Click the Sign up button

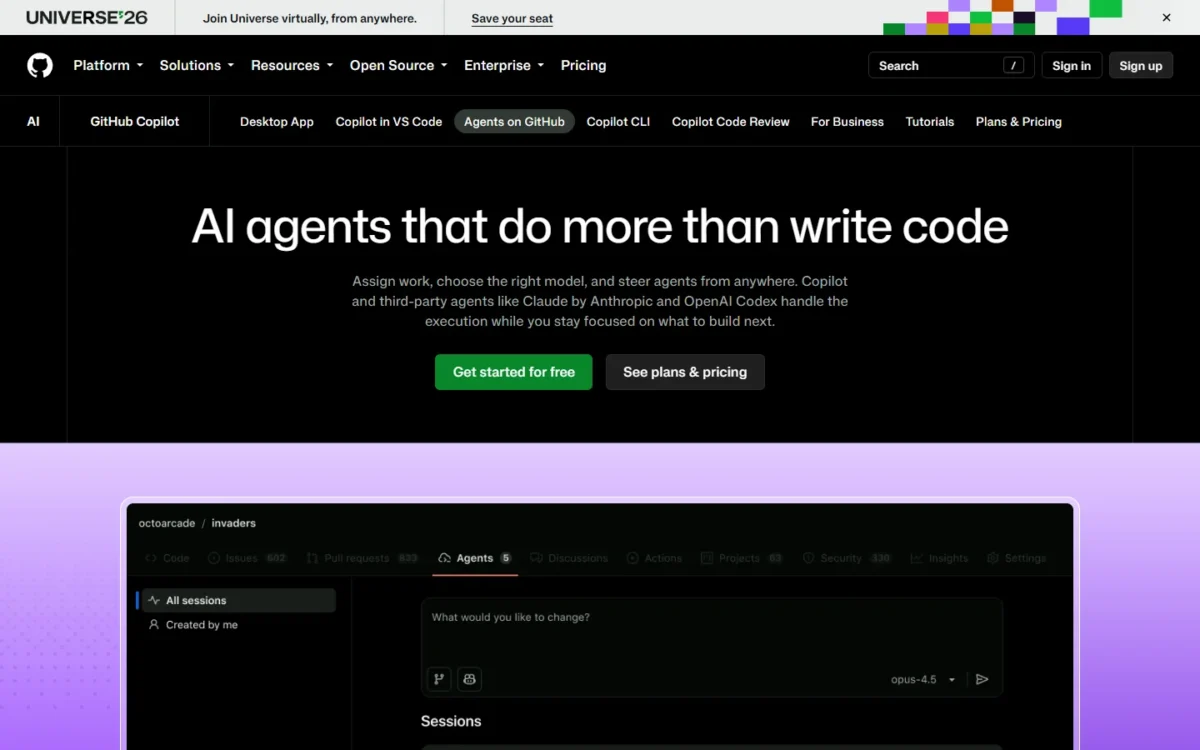click(1141, 66)
